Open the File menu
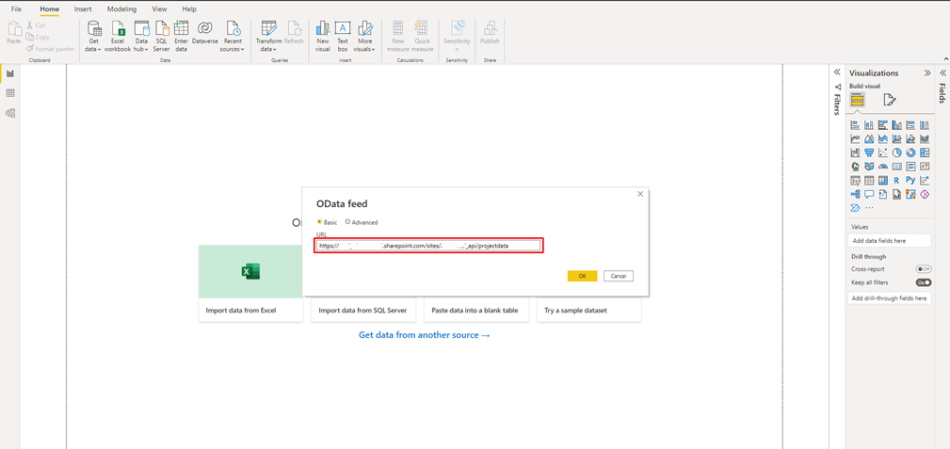This screenshot has height=449, width=950. click(16, 9)
